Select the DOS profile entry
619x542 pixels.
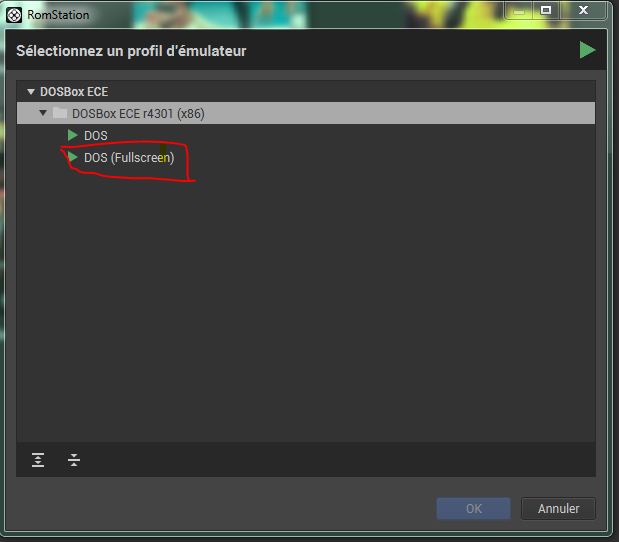[96, 135]
